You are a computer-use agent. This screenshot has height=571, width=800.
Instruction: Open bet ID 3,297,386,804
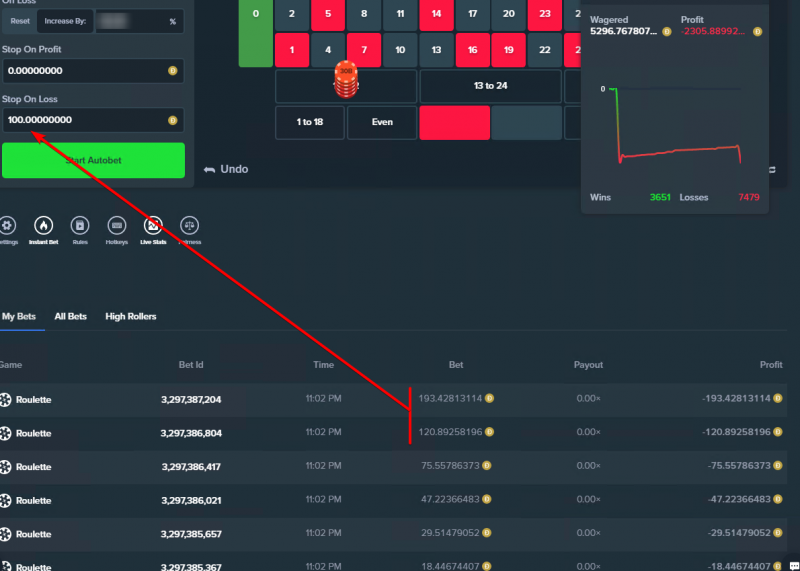tap(191, 433)
